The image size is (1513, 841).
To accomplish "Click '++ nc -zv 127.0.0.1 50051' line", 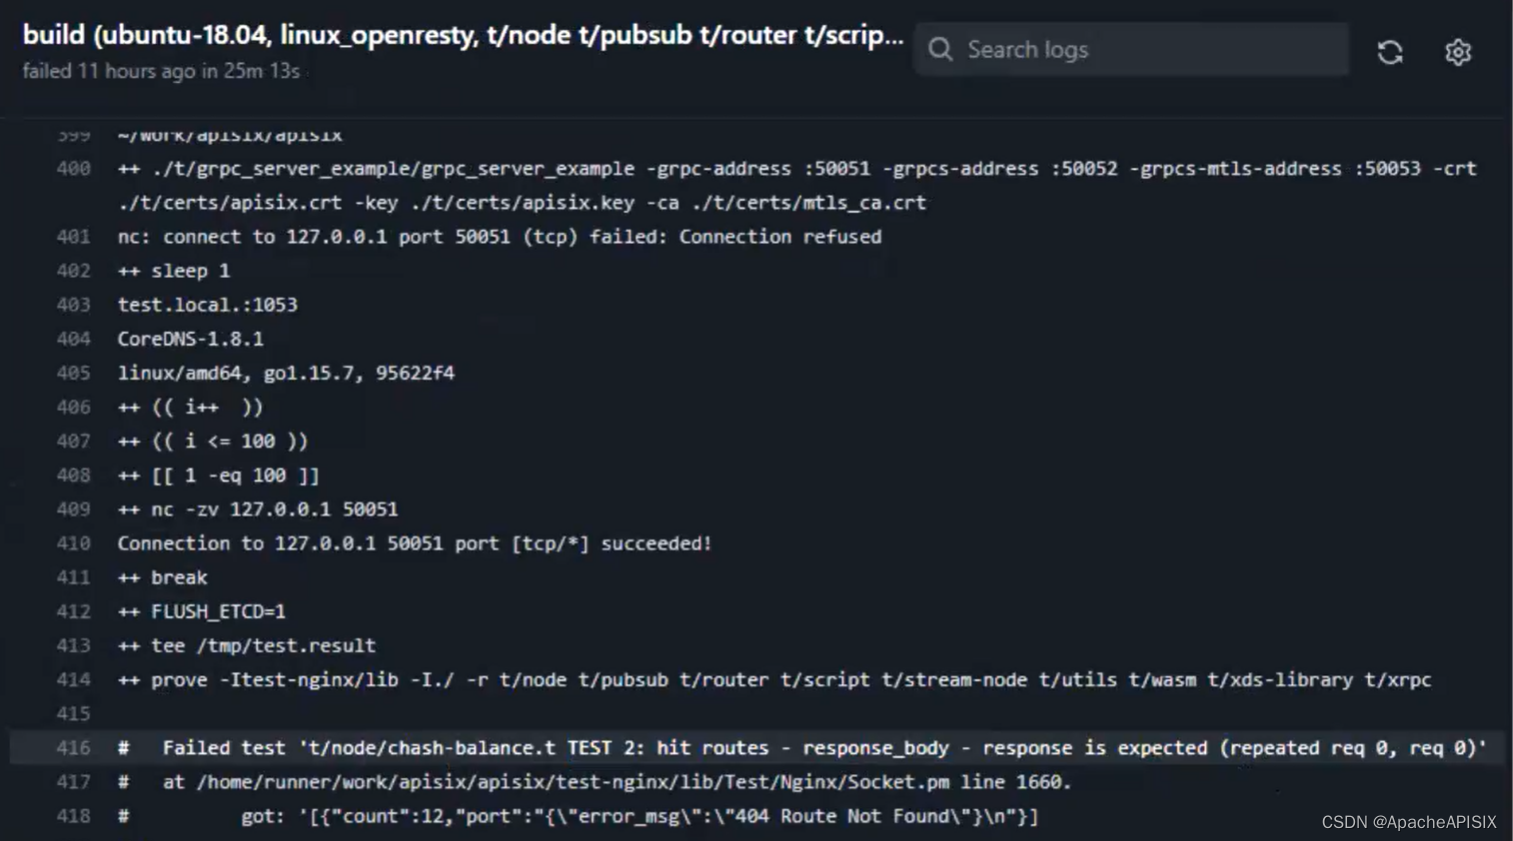I will pos(257,509).
